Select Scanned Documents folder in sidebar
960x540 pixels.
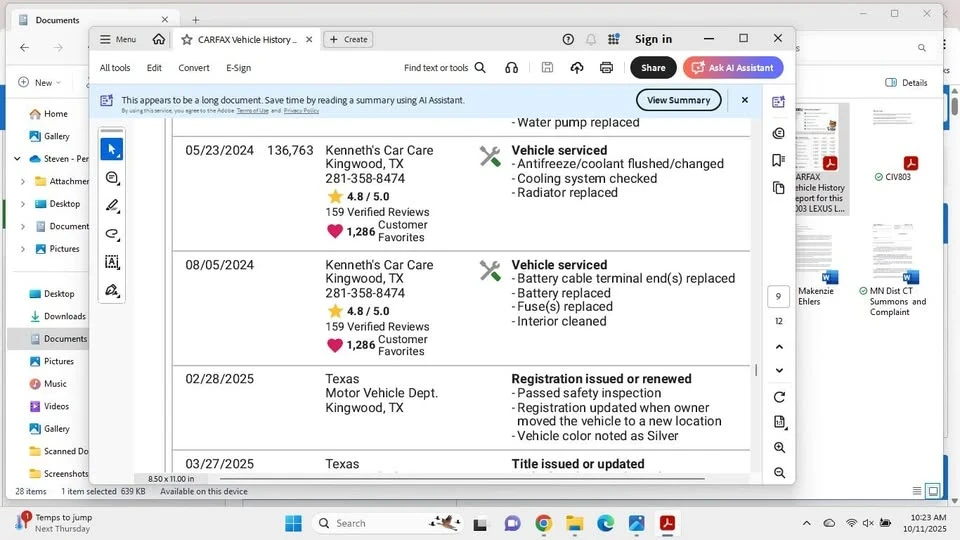pyautogui.click(x=59, y=451)
